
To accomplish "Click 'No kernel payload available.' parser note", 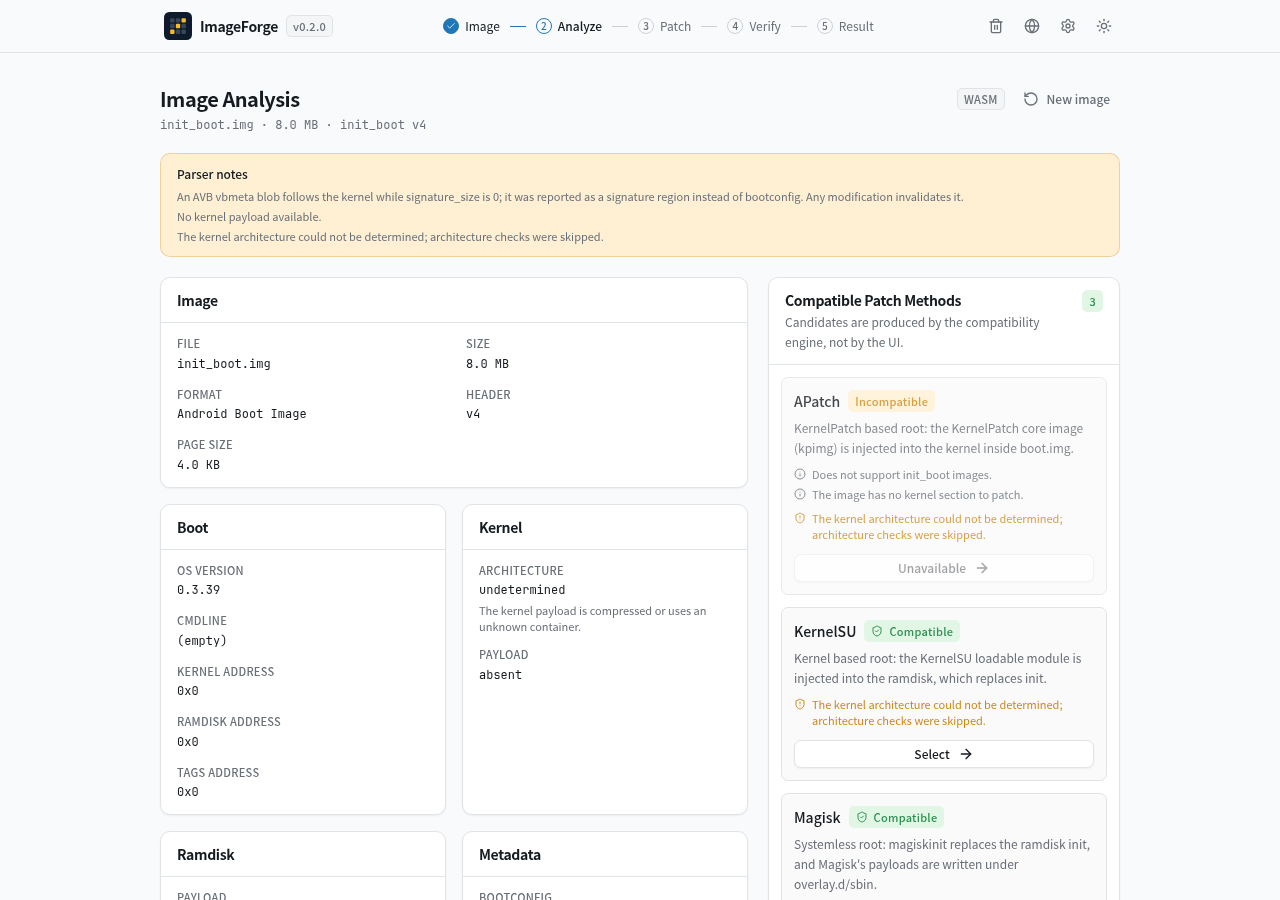I will 249,217.
